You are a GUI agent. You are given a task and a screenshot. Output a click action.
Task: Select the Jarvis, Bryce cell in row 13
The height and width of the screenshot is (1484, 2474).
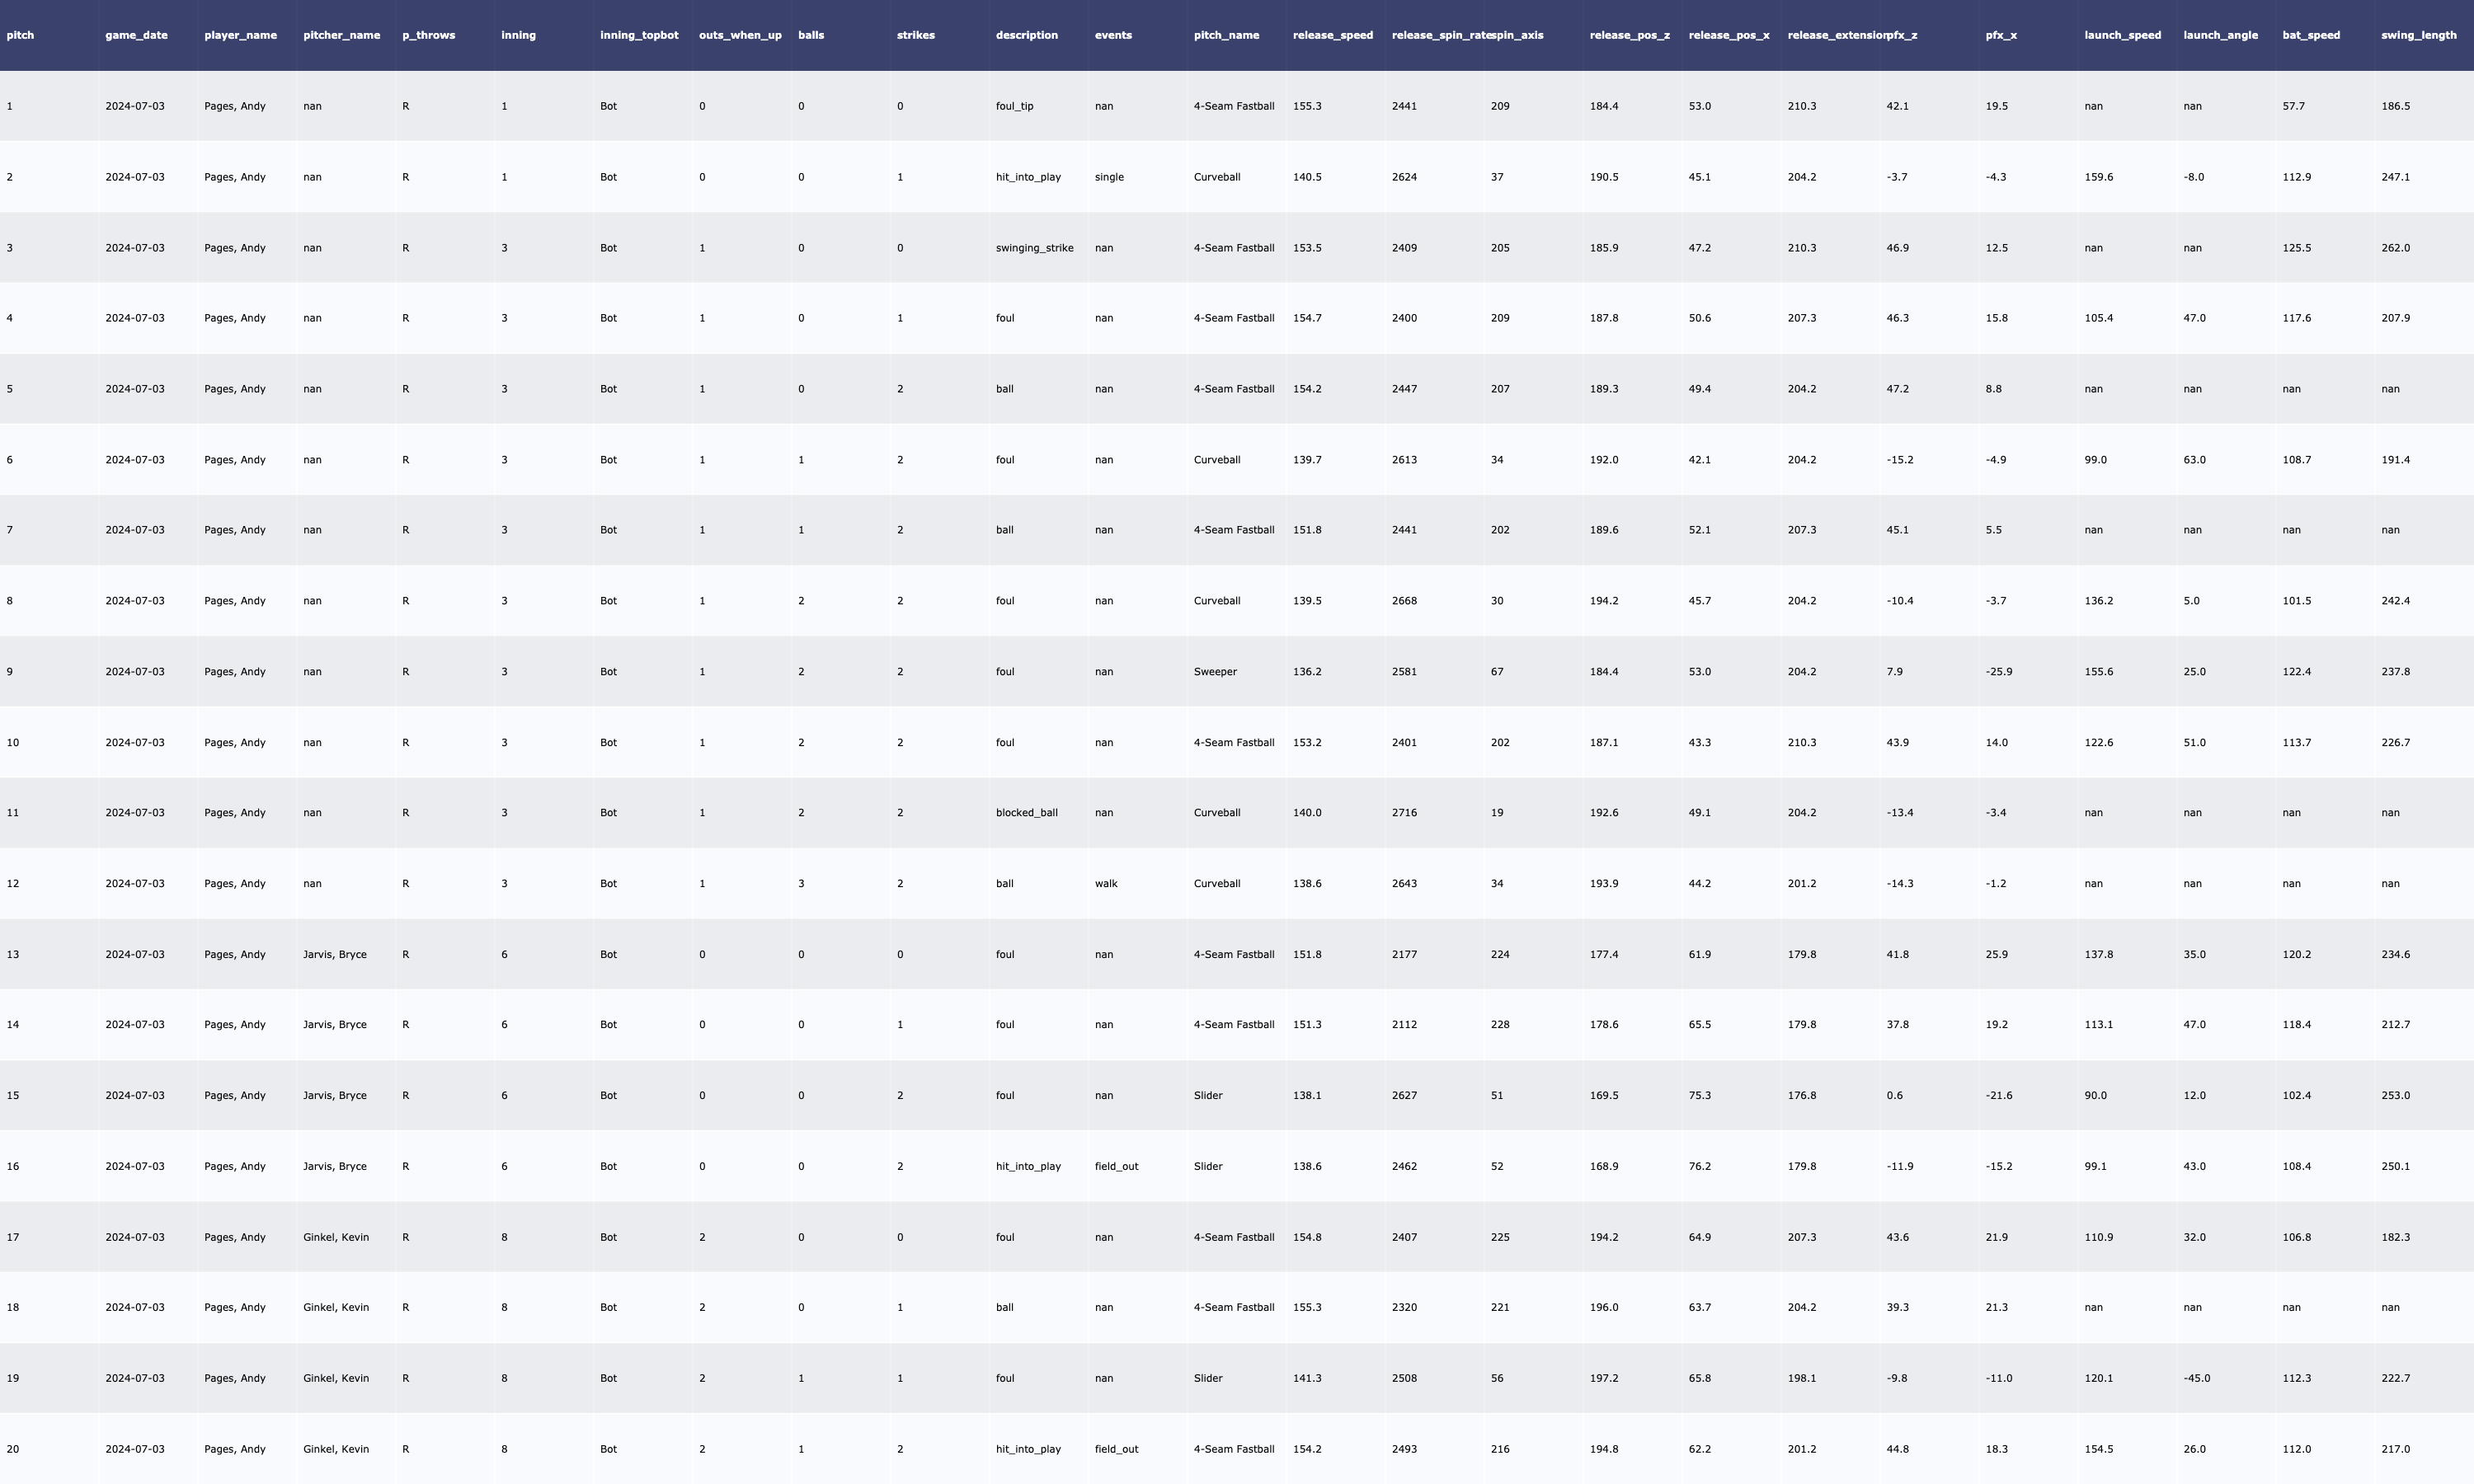[334, 954]
